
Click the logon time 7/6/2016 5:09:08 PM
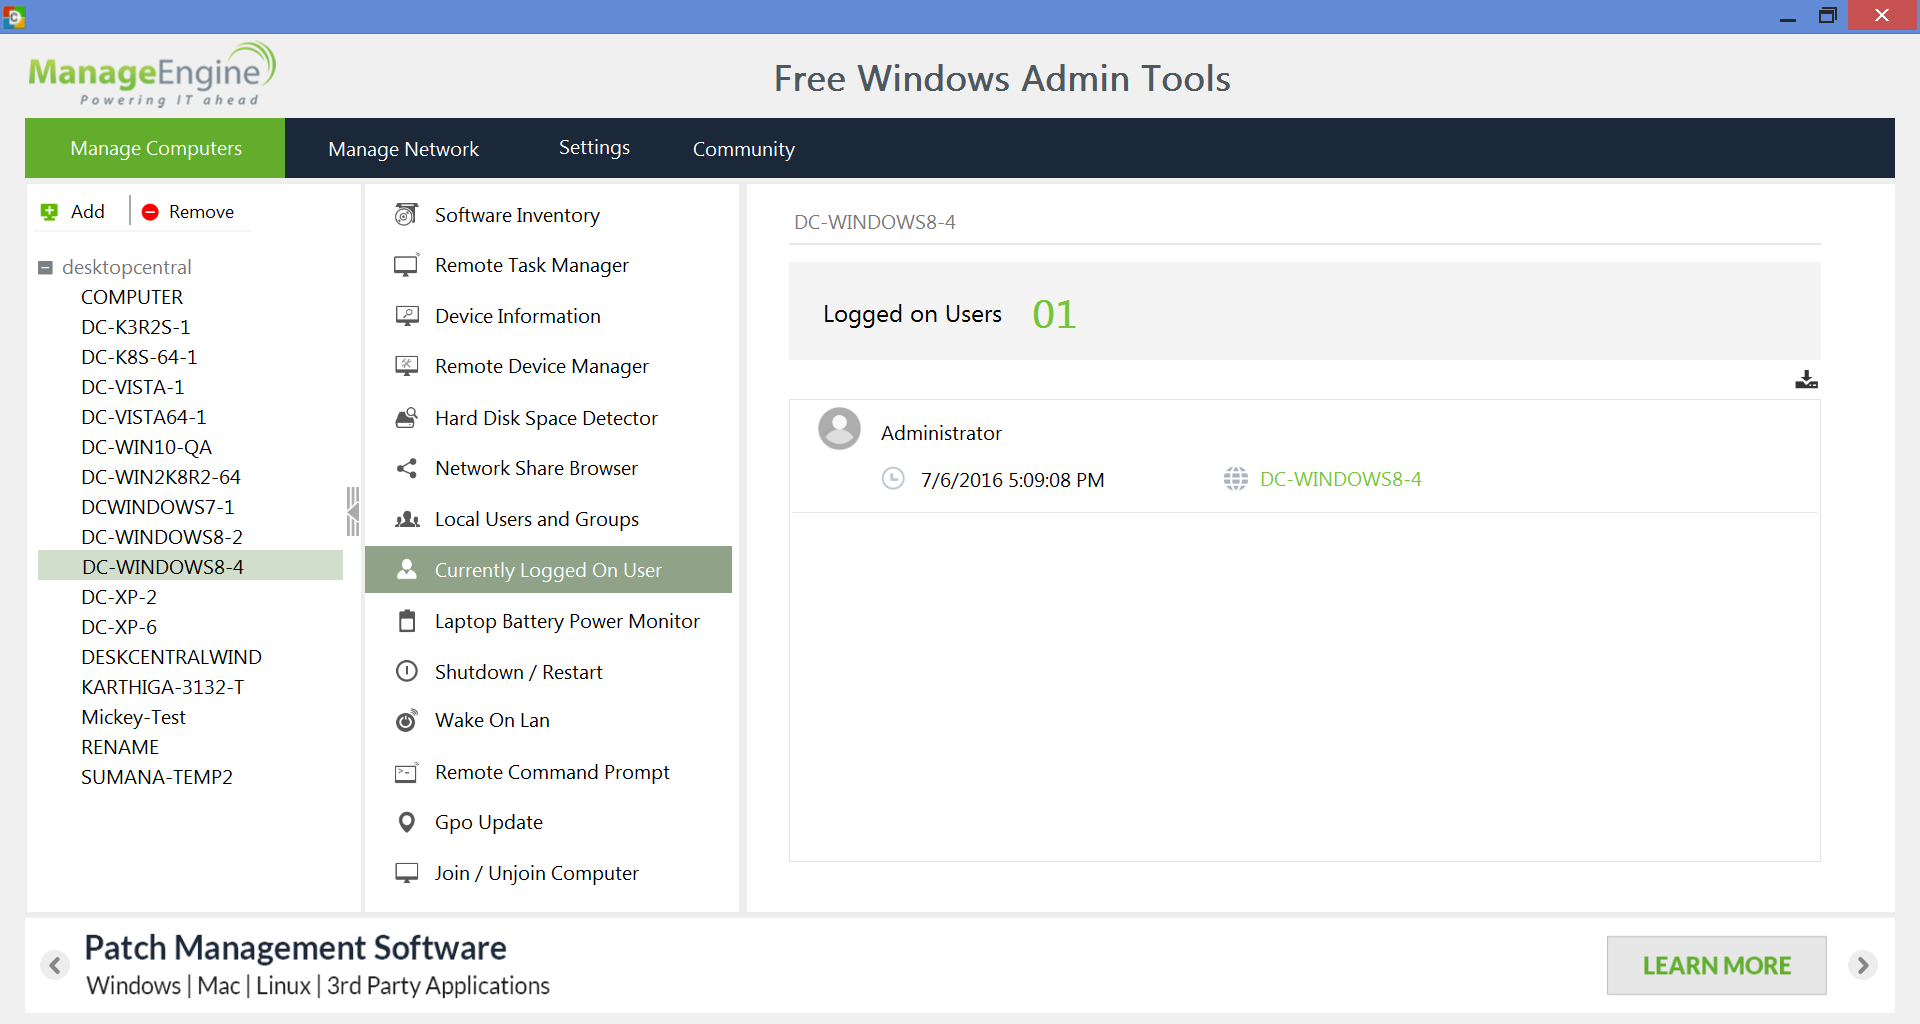(1012, 480)
